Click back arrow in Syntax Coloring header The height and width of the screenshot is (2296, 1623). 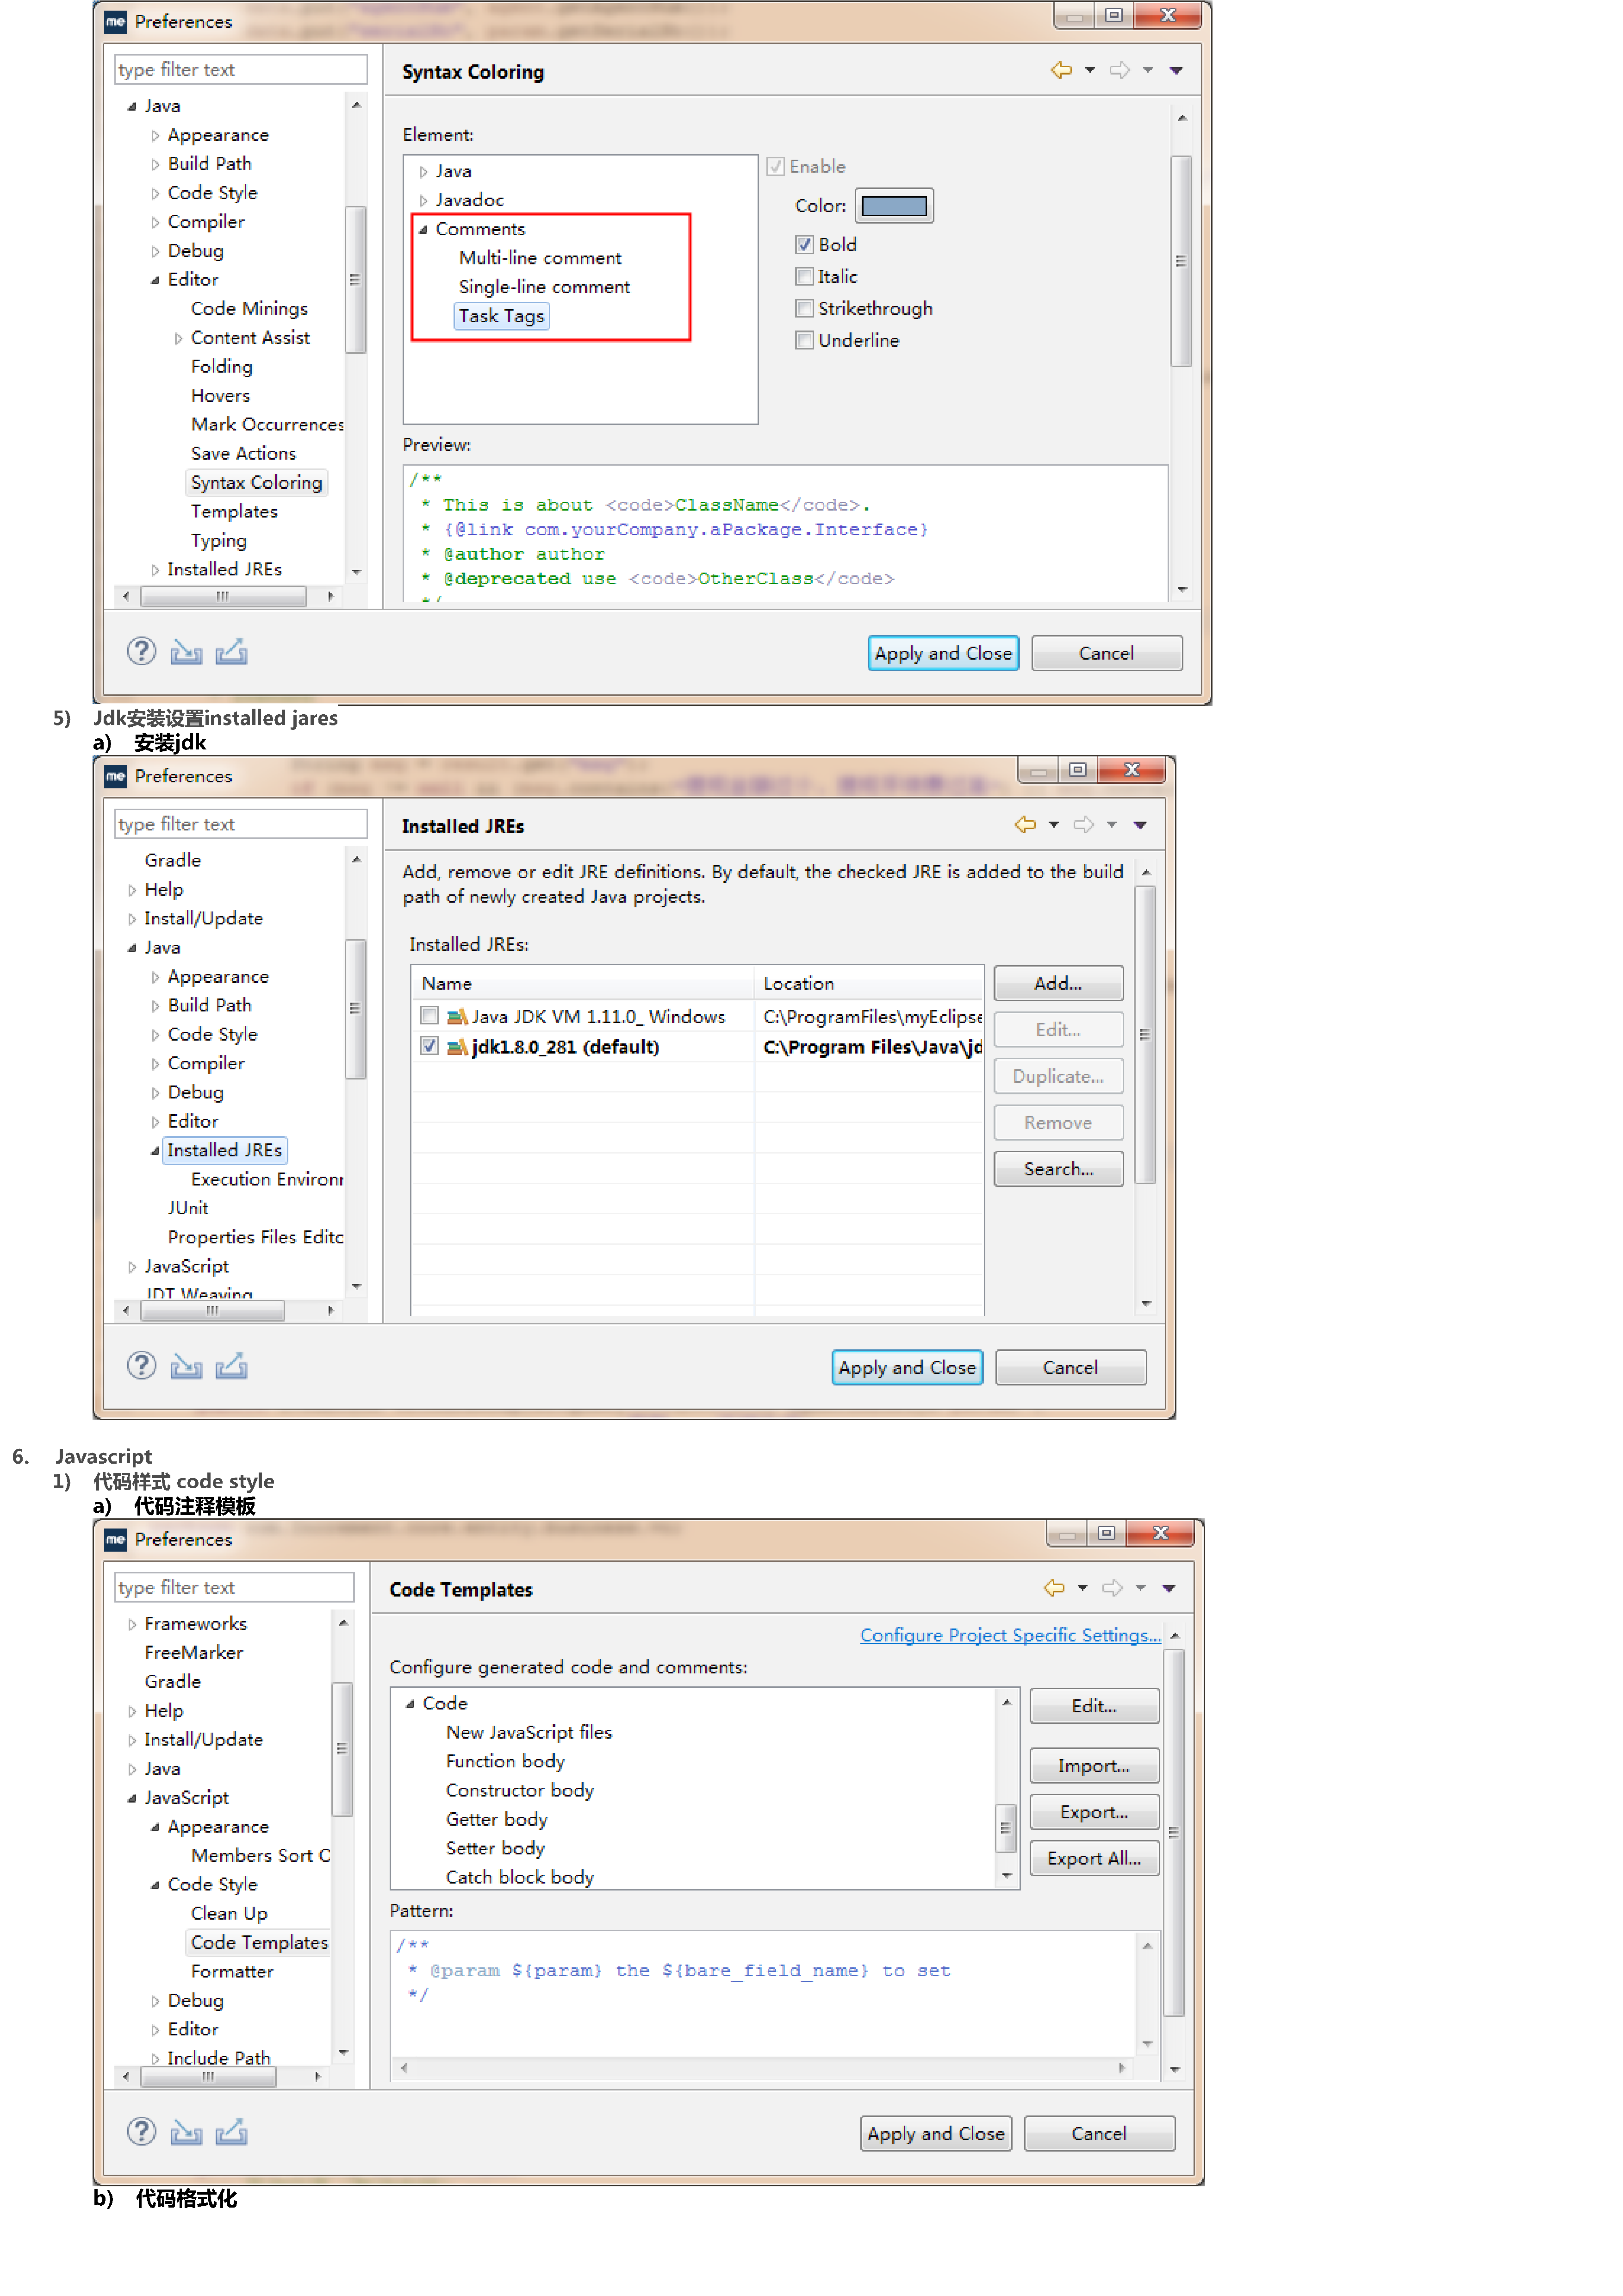pyautogui.click(x=1061, y=70)
